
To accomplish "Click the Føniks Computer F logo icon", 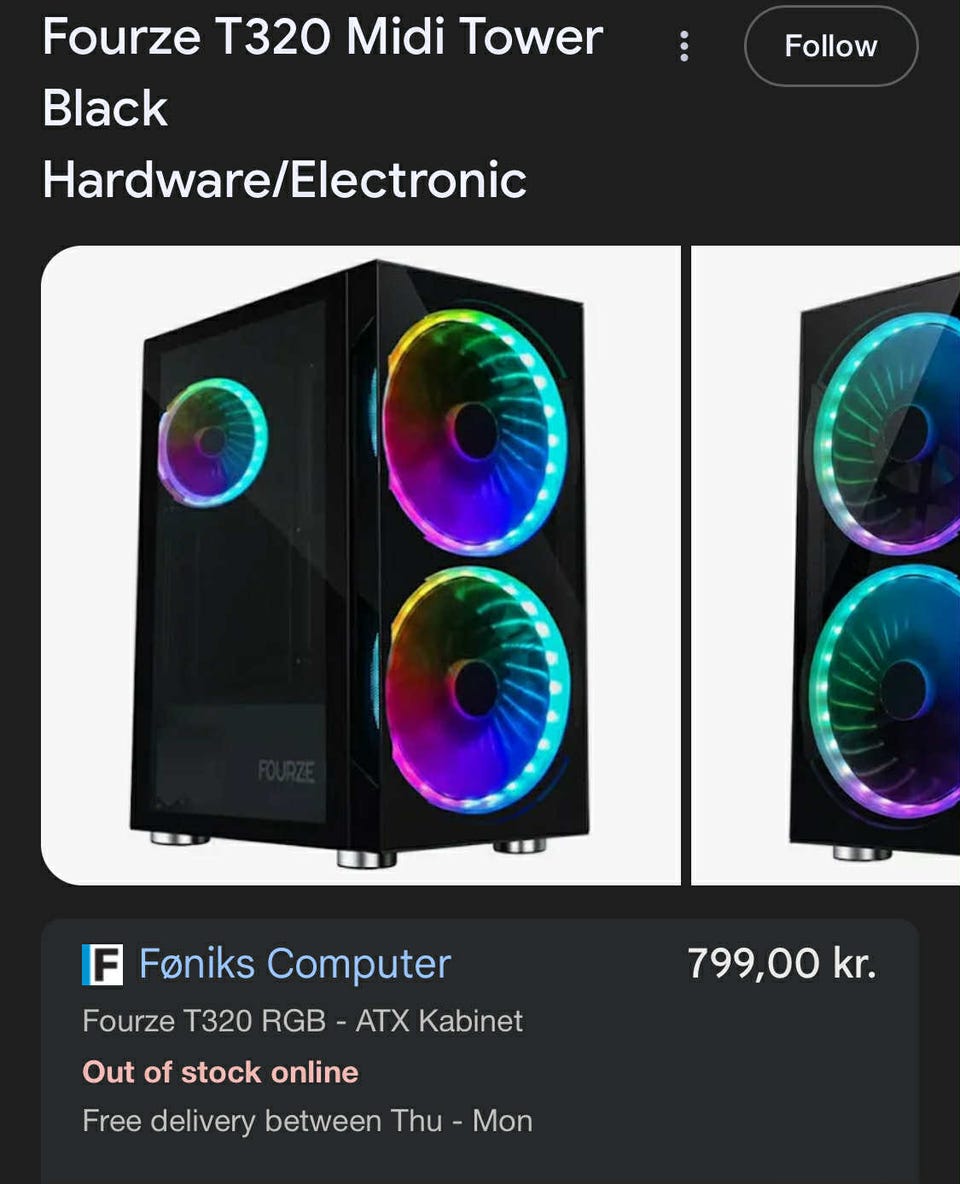I will tap(102, 964).
